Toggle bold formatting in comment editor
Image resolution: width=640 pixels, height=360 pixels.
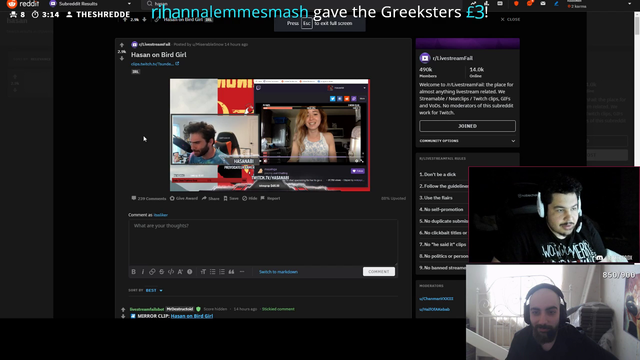133,272
